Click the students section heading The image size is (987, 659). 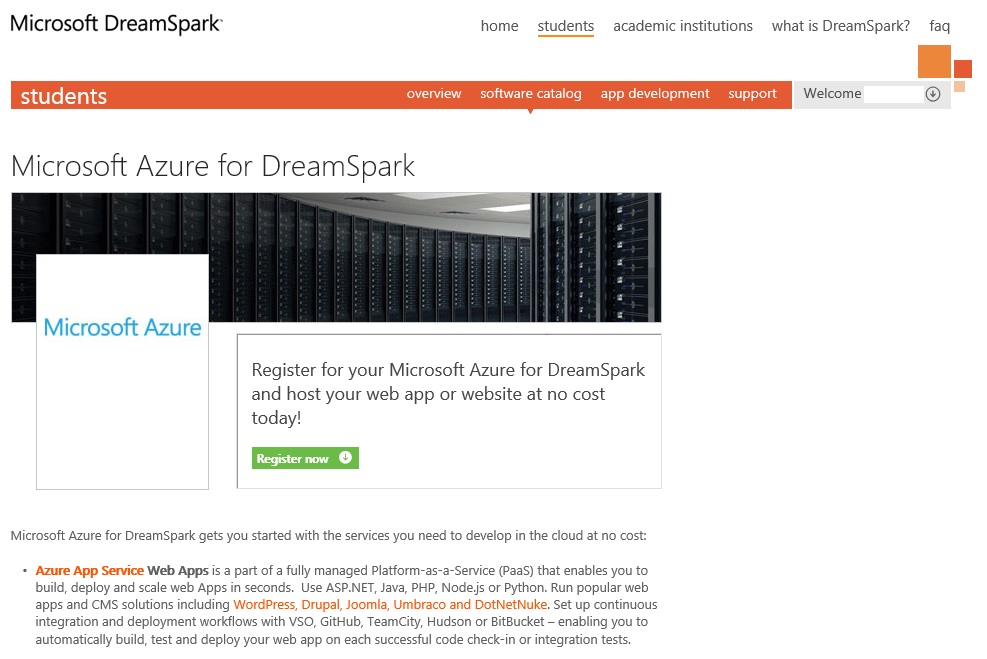pyautogui.click(x=64, y=96)
